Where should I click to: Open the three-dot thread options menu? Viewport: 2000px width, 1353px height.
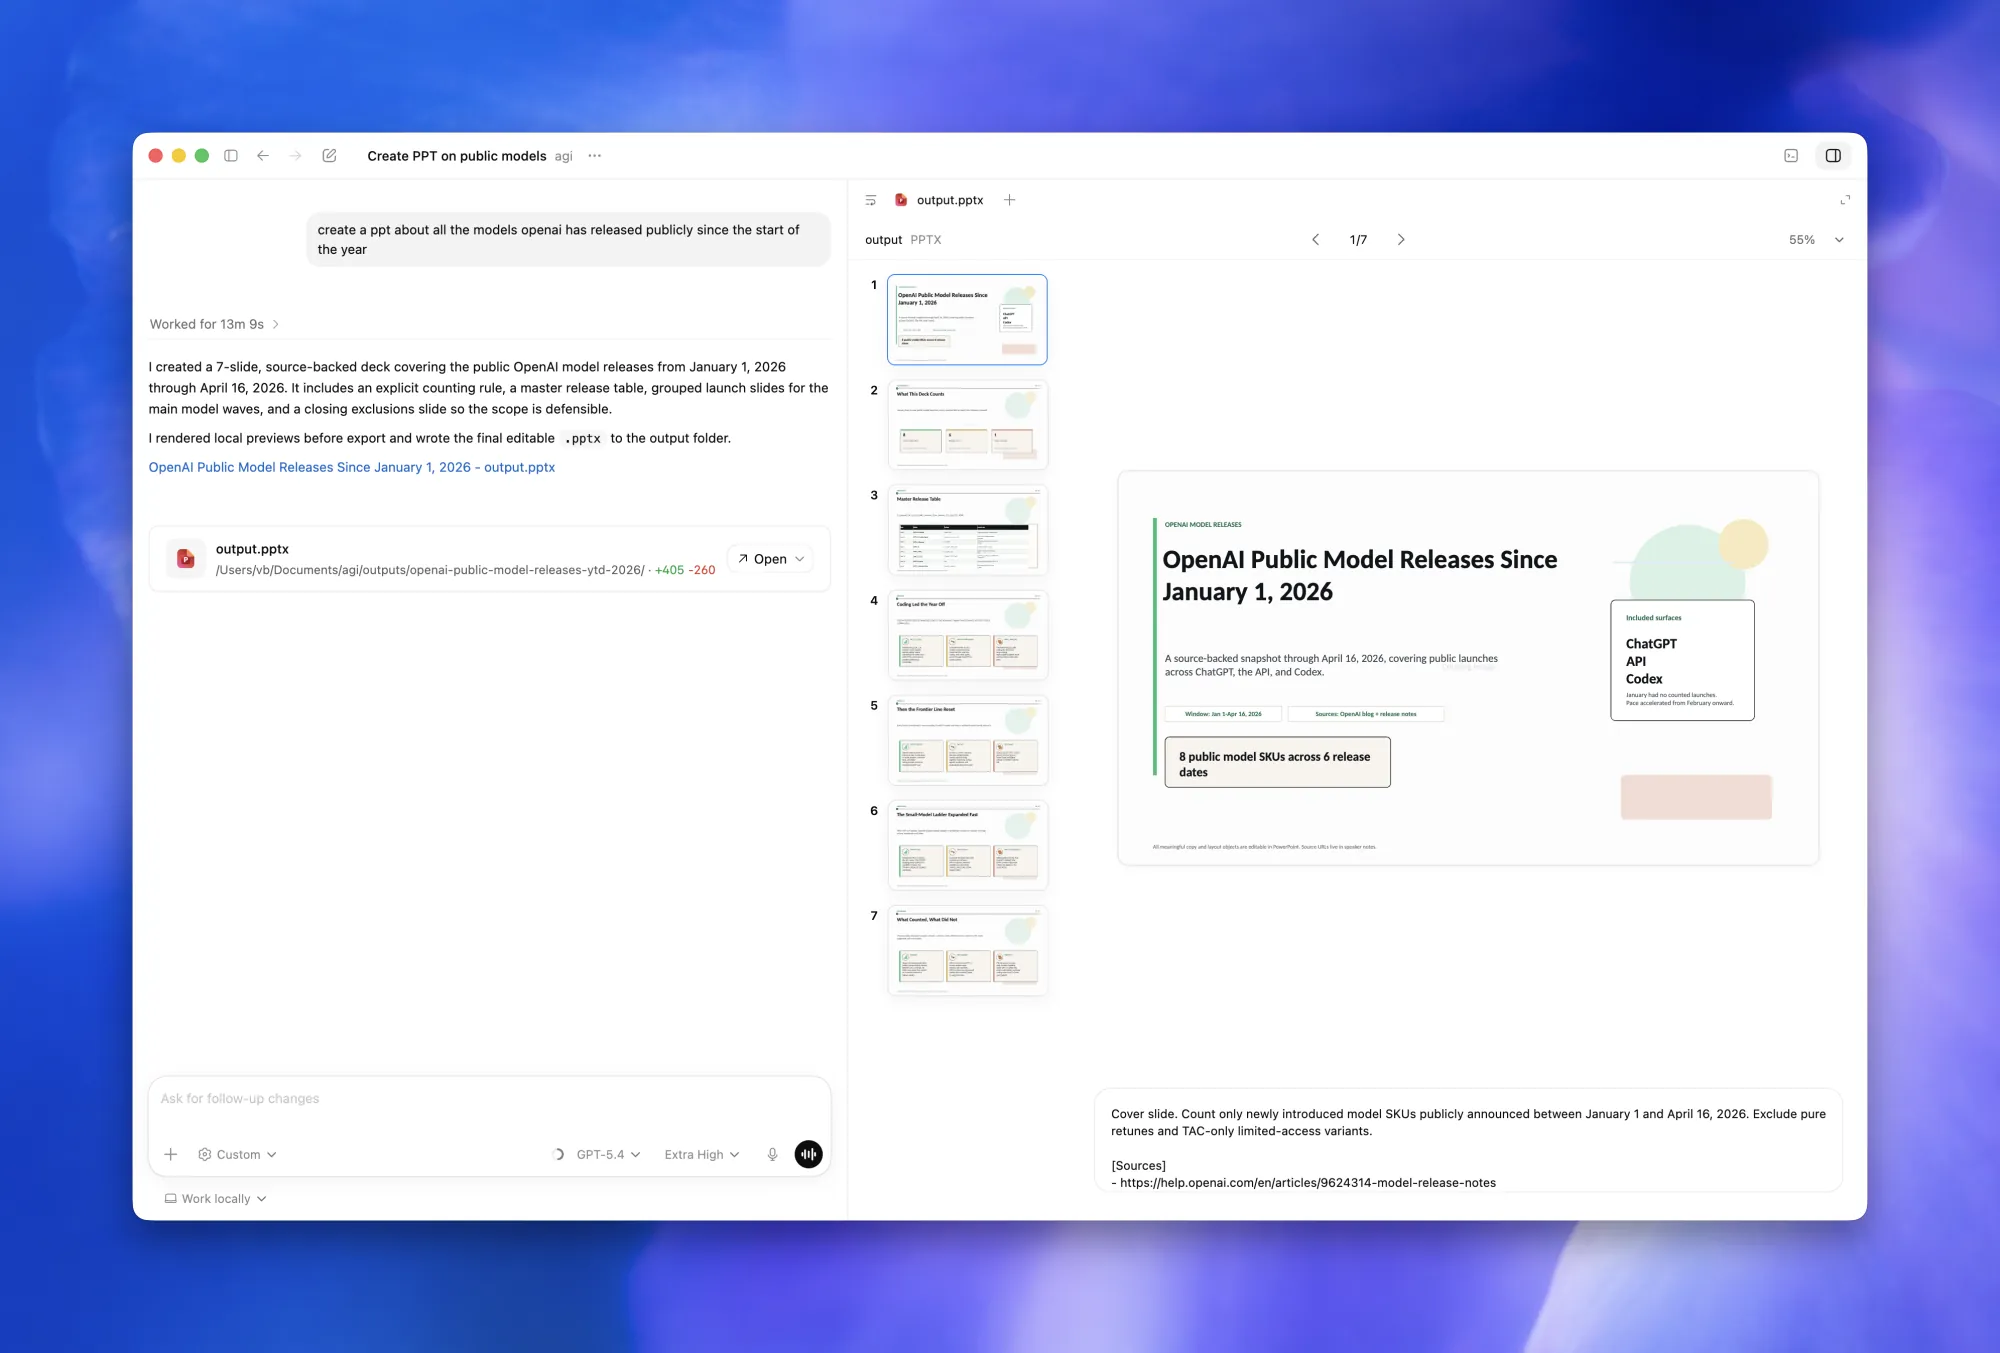pyautogui.click(x=595, y=156)
